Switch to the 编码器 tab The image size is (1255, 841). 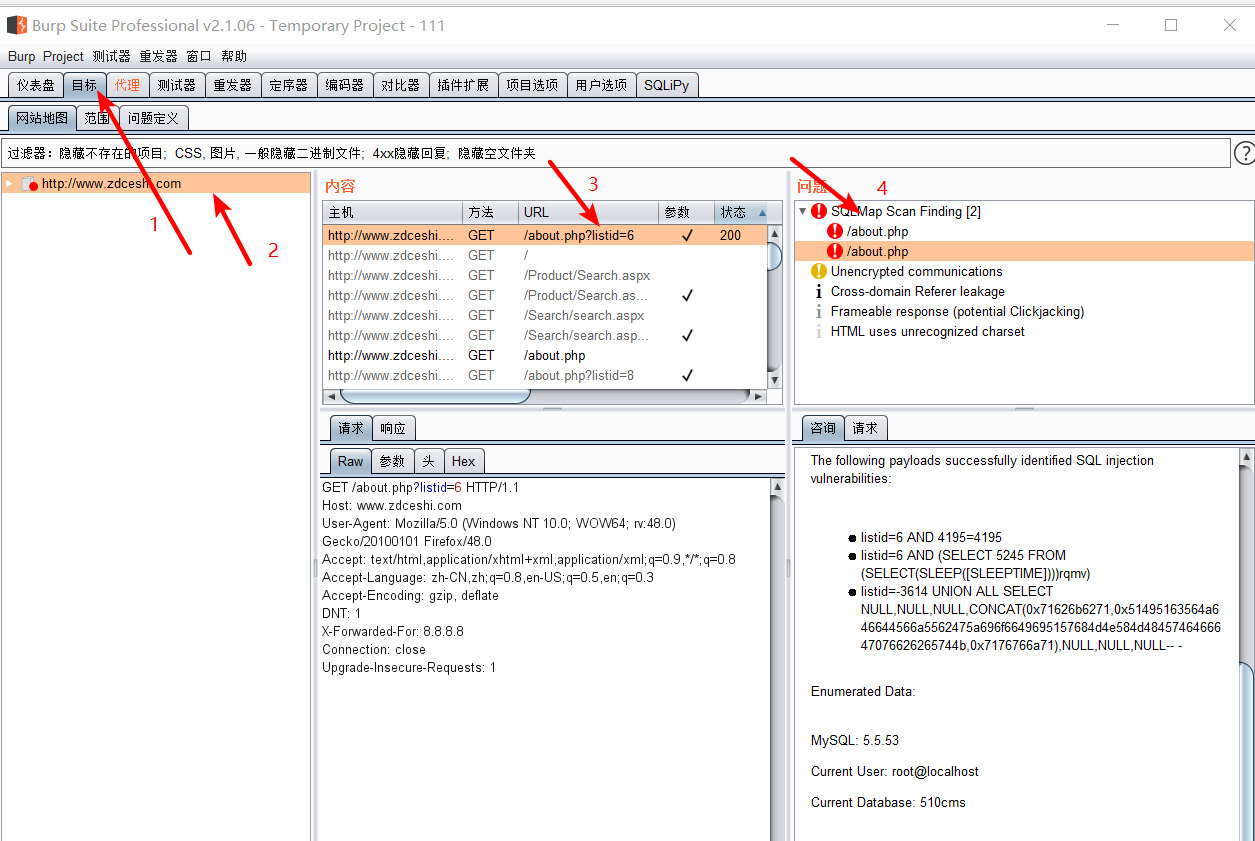coord(344,85)
